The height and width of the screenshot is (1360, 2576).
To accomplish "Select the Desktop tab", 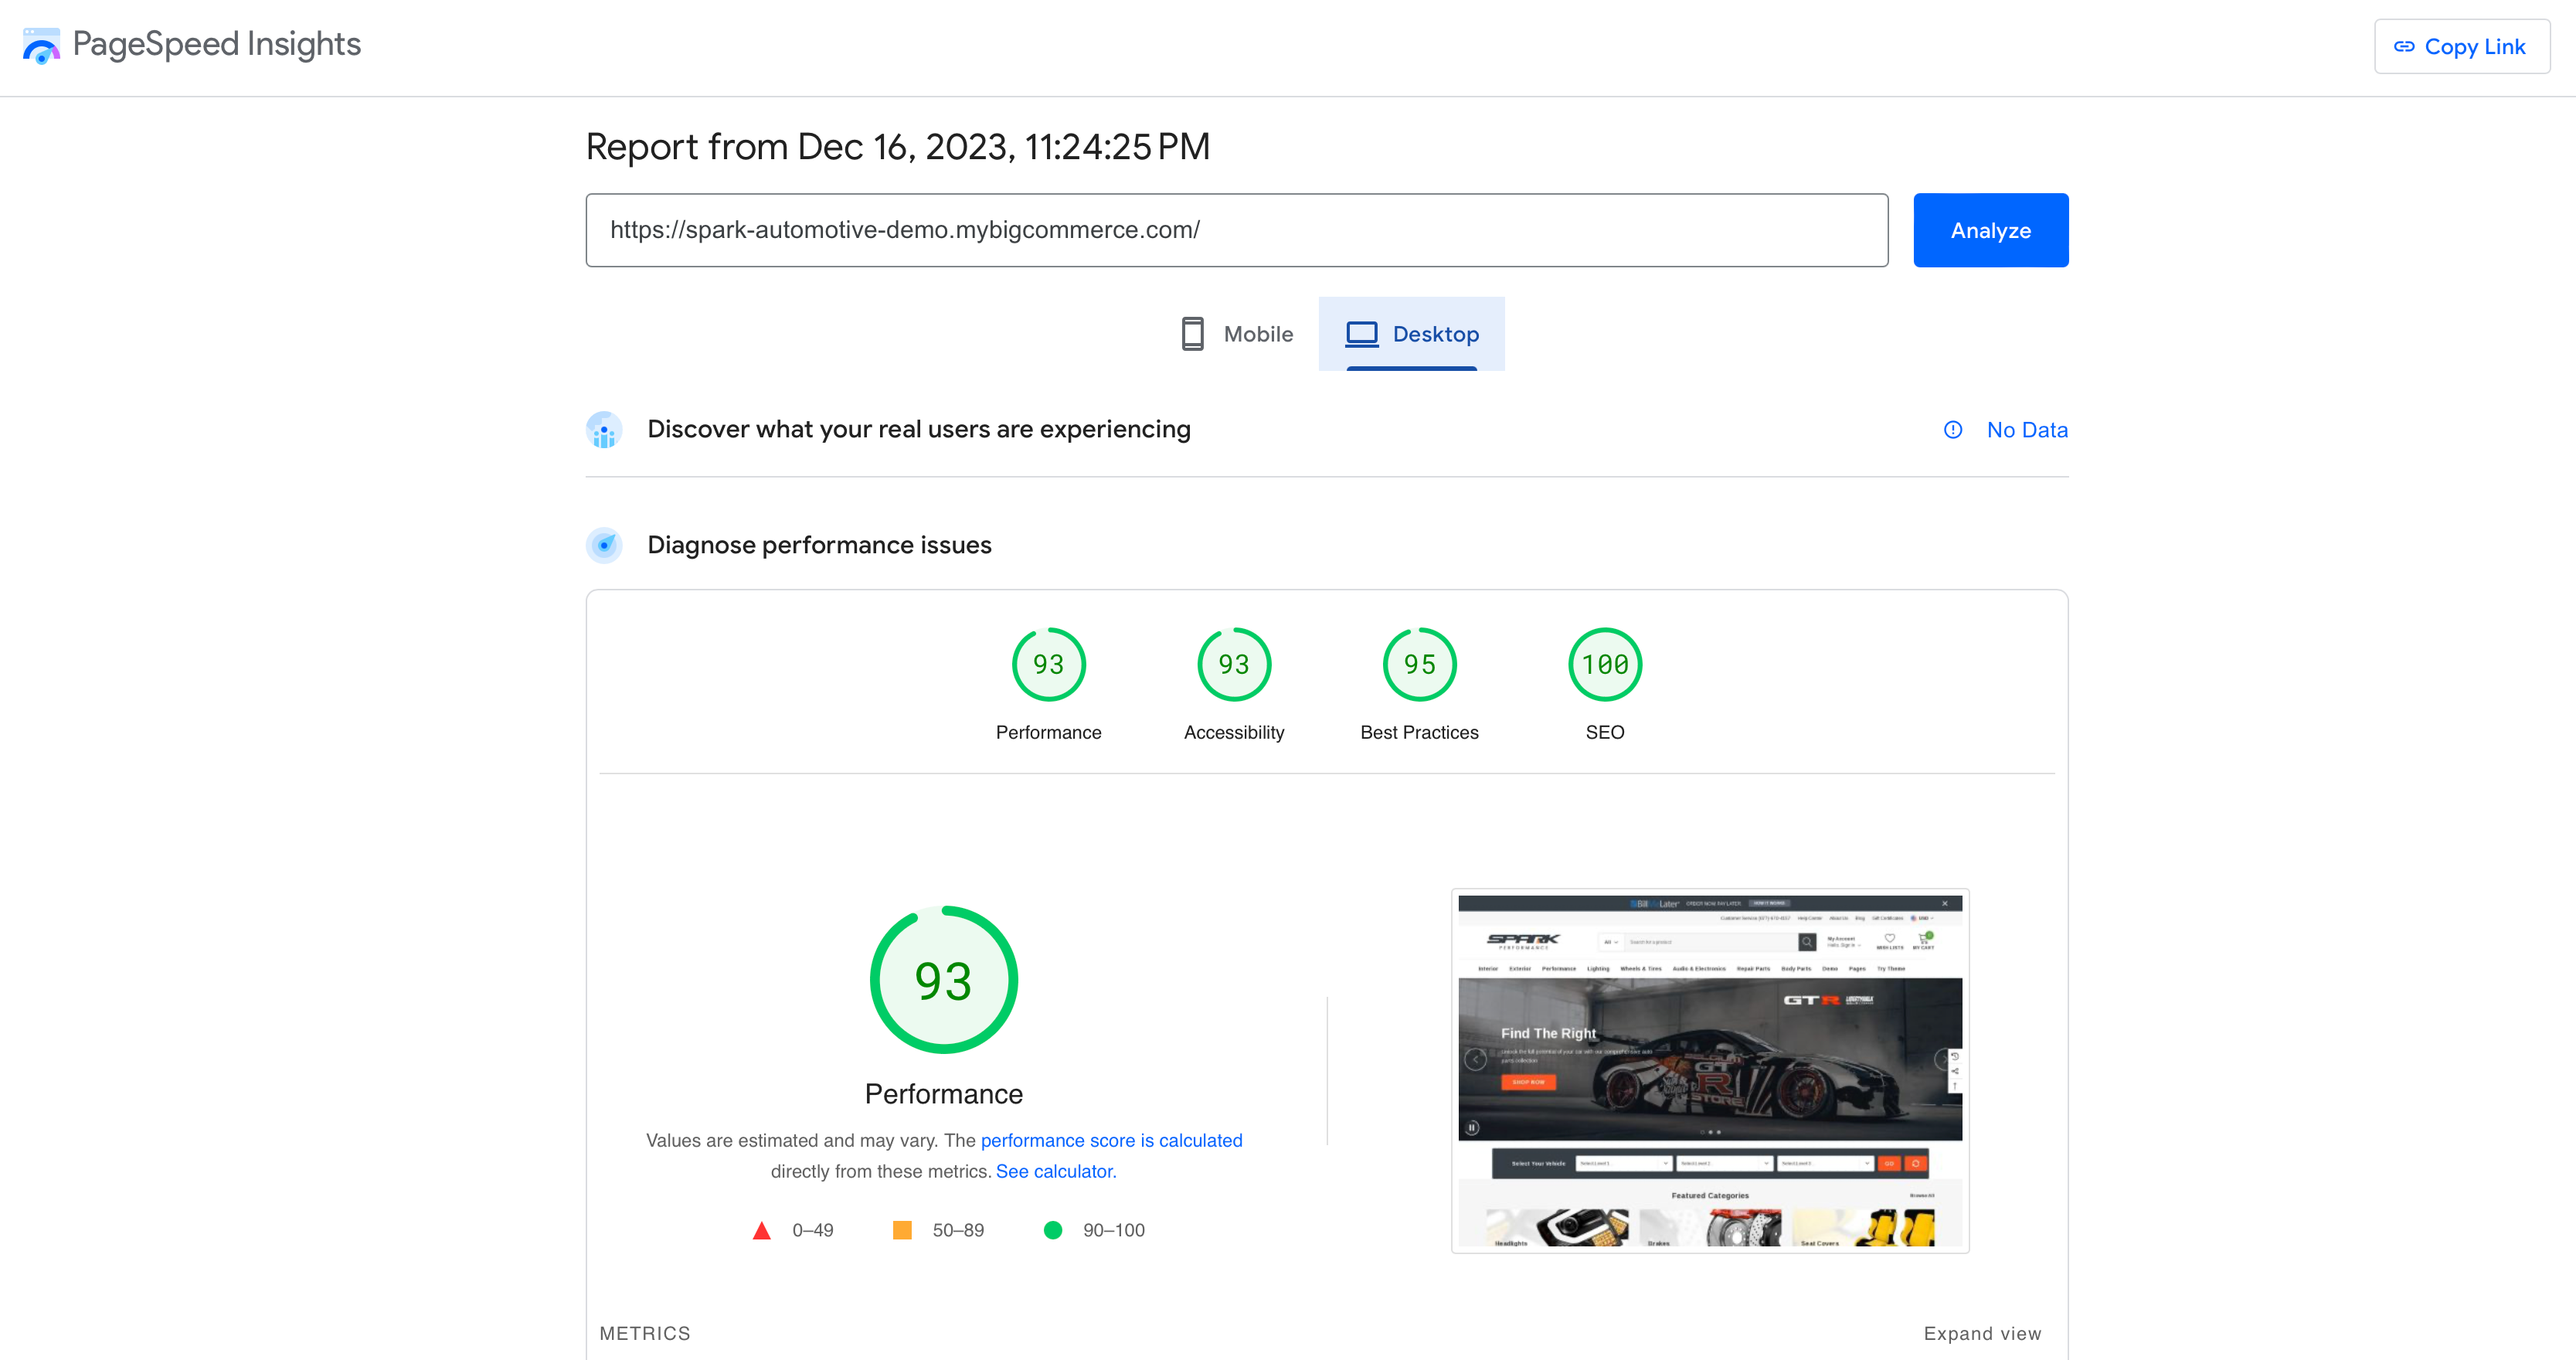I will coord(1411,334).
